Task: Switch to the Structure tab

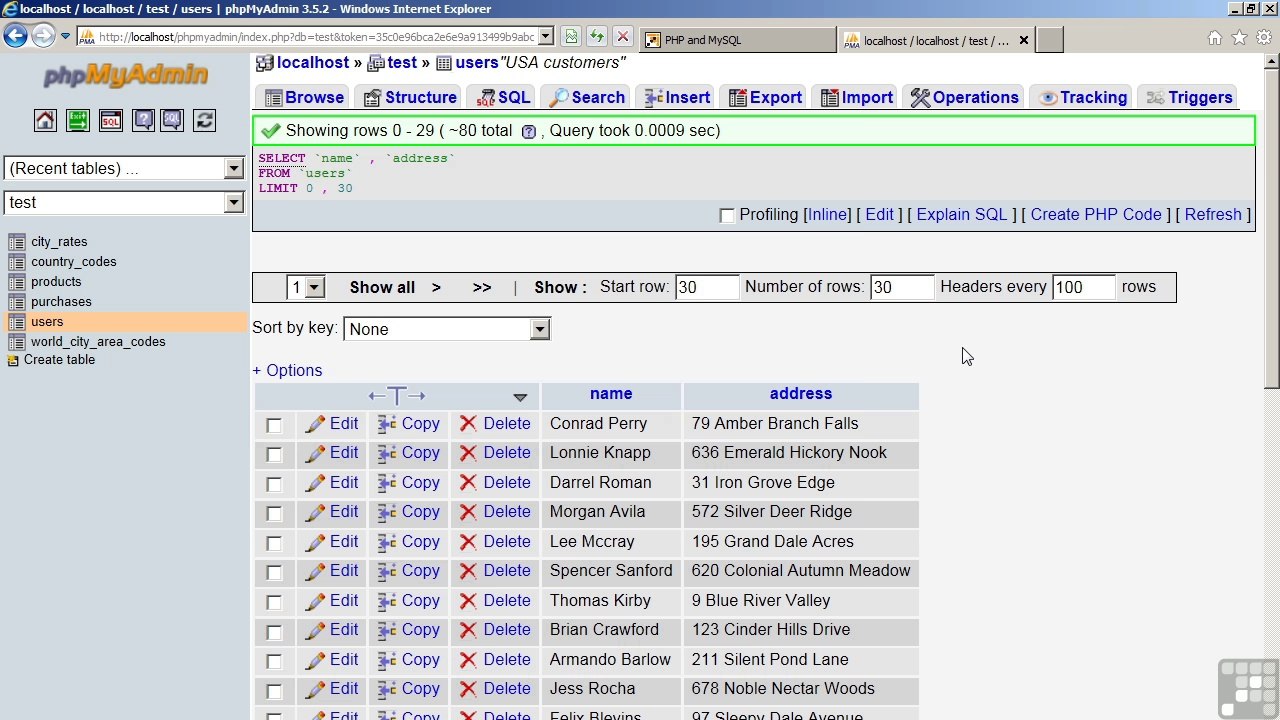Action: click(x=411, y=97)
